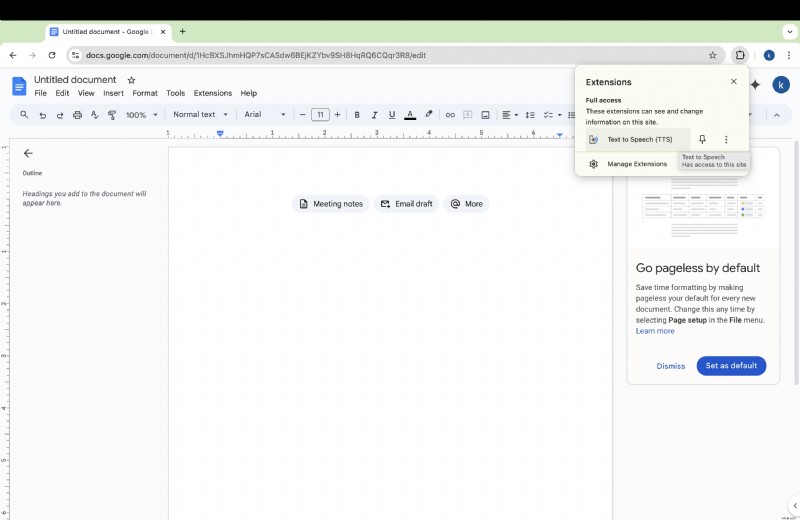Click Set as default button

731,366
